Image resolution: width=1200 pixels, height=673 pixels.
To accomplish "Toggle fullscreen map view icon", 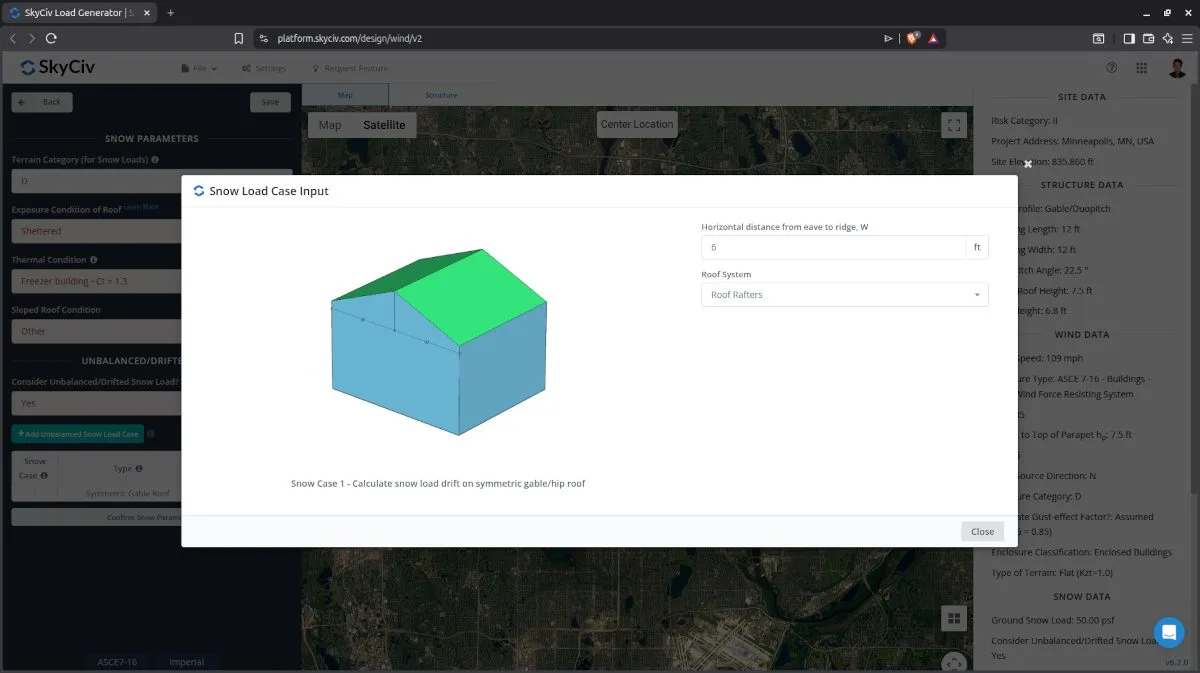I will click(x=953, y=125).
